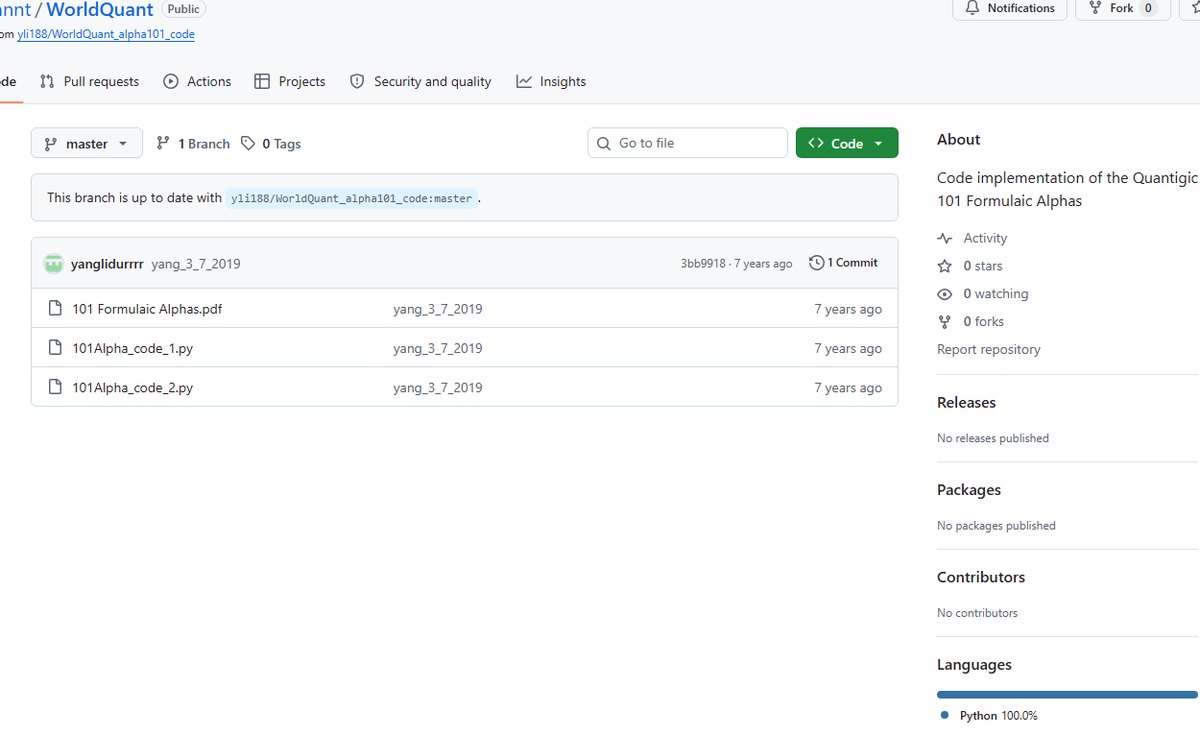The image size is (1200, 750).
Task: Click the yanglidurrrr avatar image
Action: (54, 264)
